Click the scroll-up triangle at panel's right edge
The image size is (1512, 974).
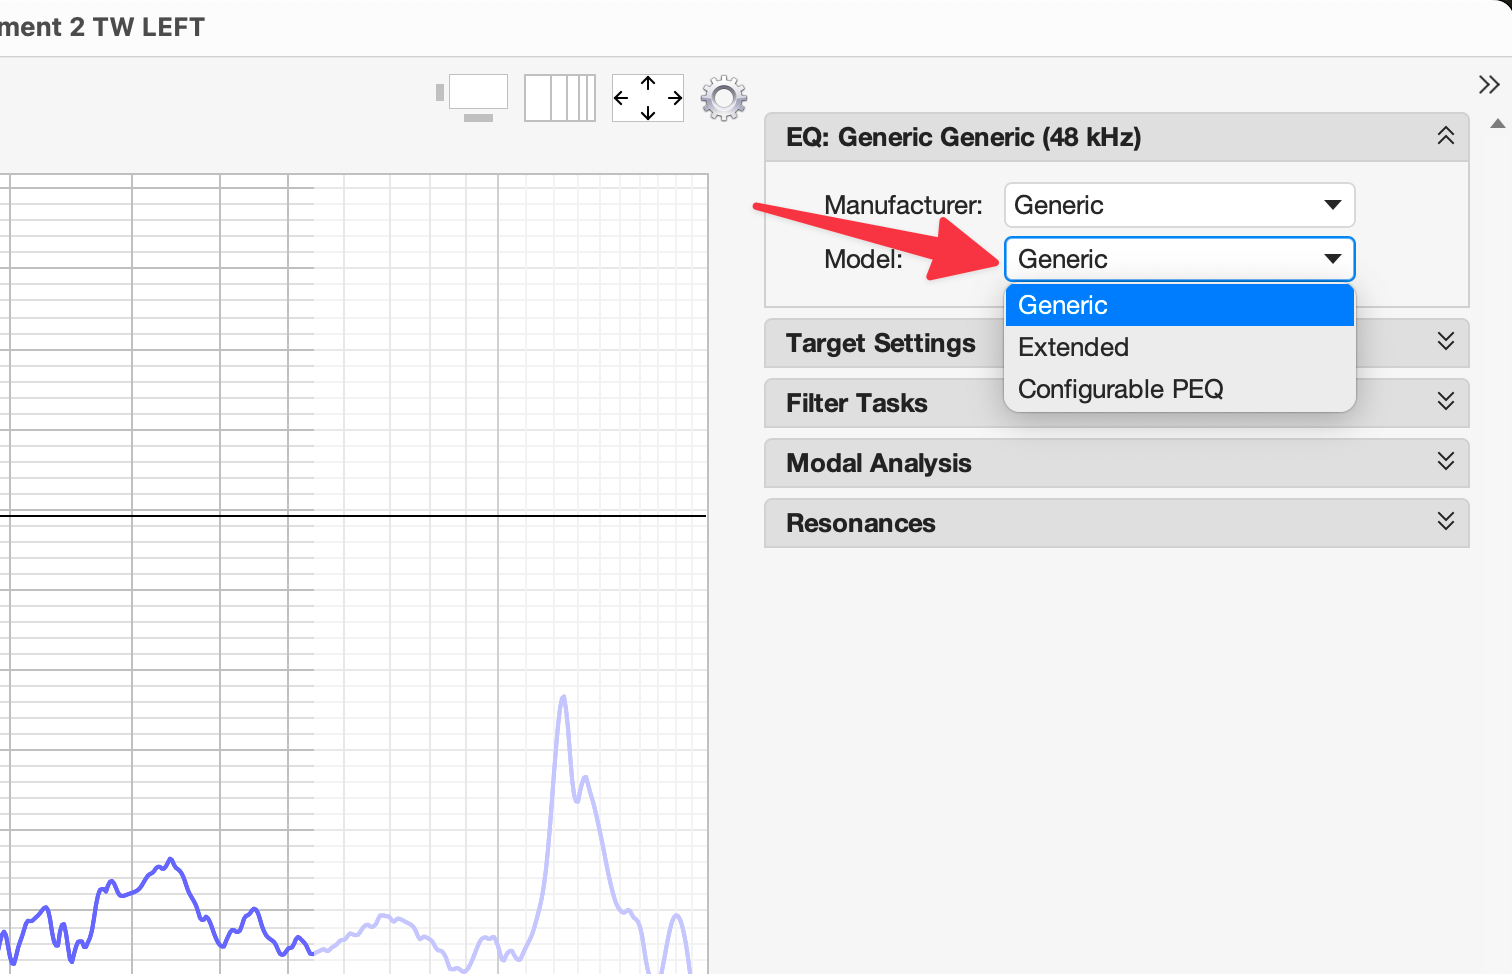click(x=1497, y=124)
